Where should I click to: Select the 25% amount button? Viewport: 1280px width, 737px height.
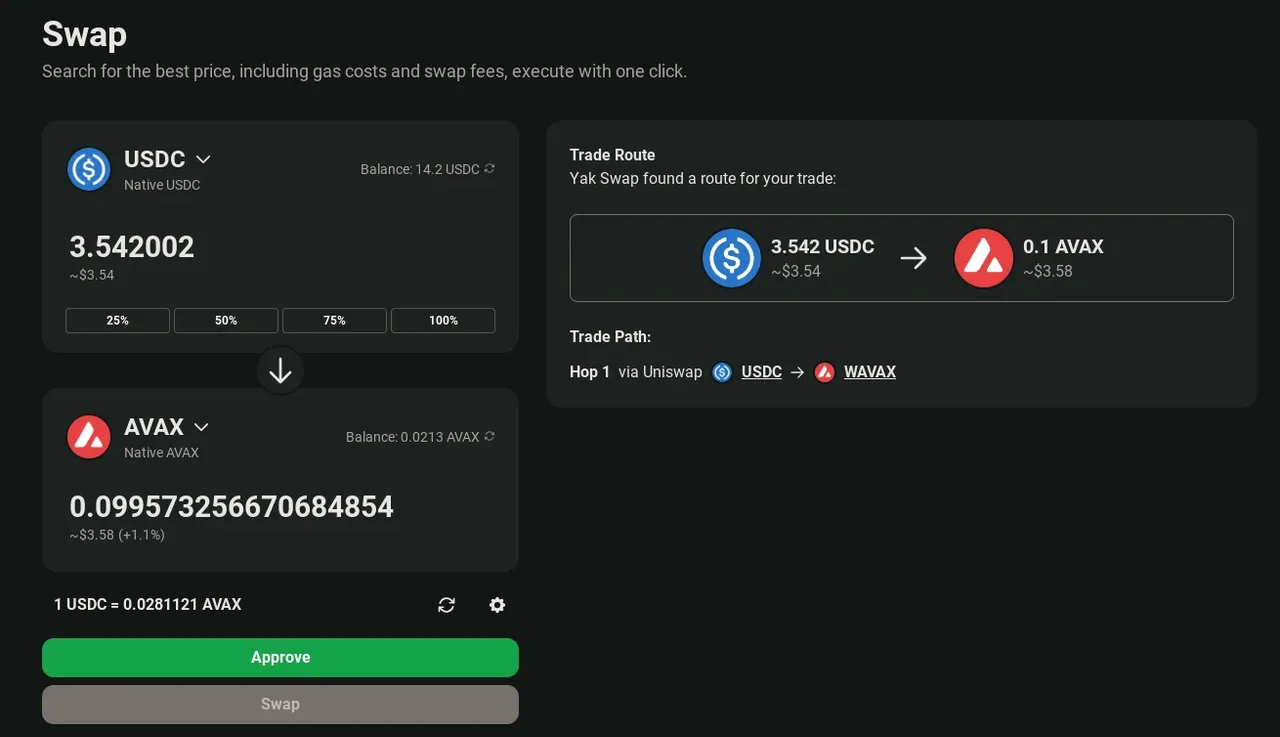(118, 320)
